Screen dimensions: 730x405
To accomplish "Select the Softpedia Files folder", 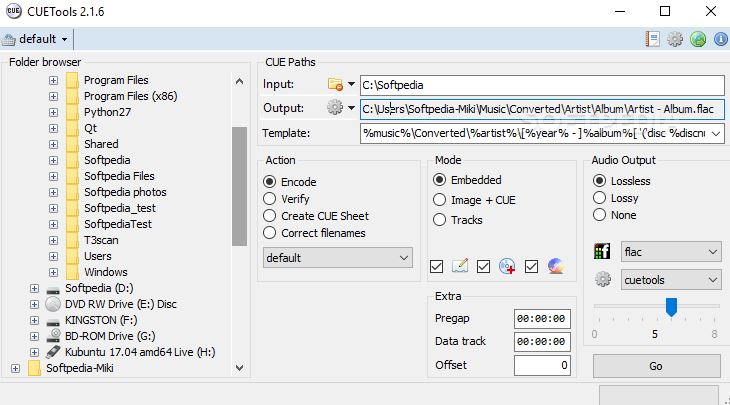I will click(119, 176).
